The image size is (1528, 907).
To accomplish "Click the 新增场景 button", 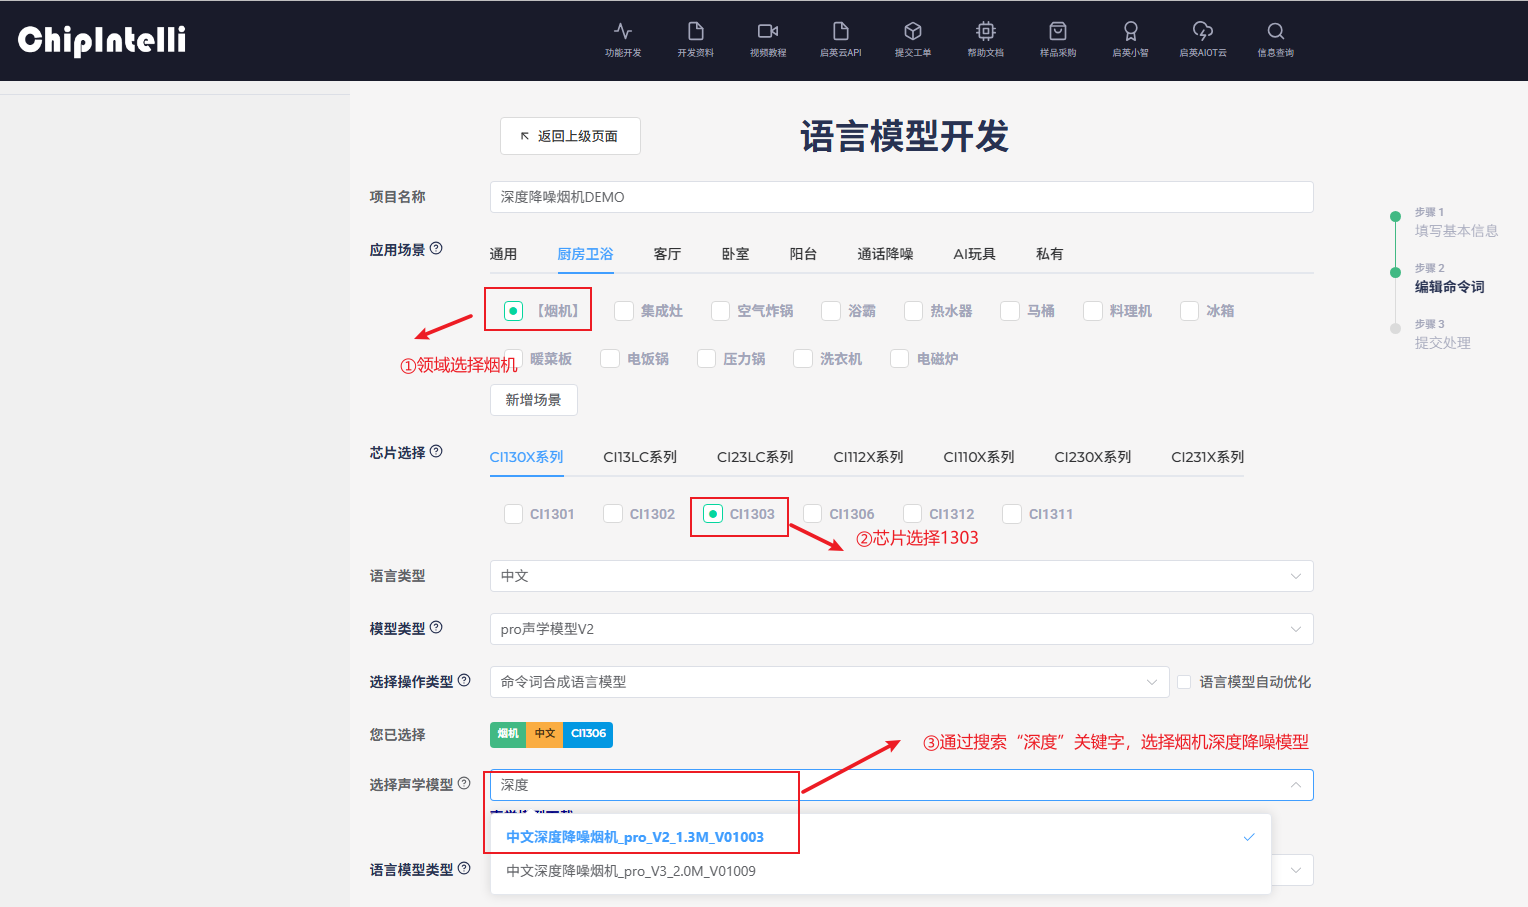I will click(533, 400).
